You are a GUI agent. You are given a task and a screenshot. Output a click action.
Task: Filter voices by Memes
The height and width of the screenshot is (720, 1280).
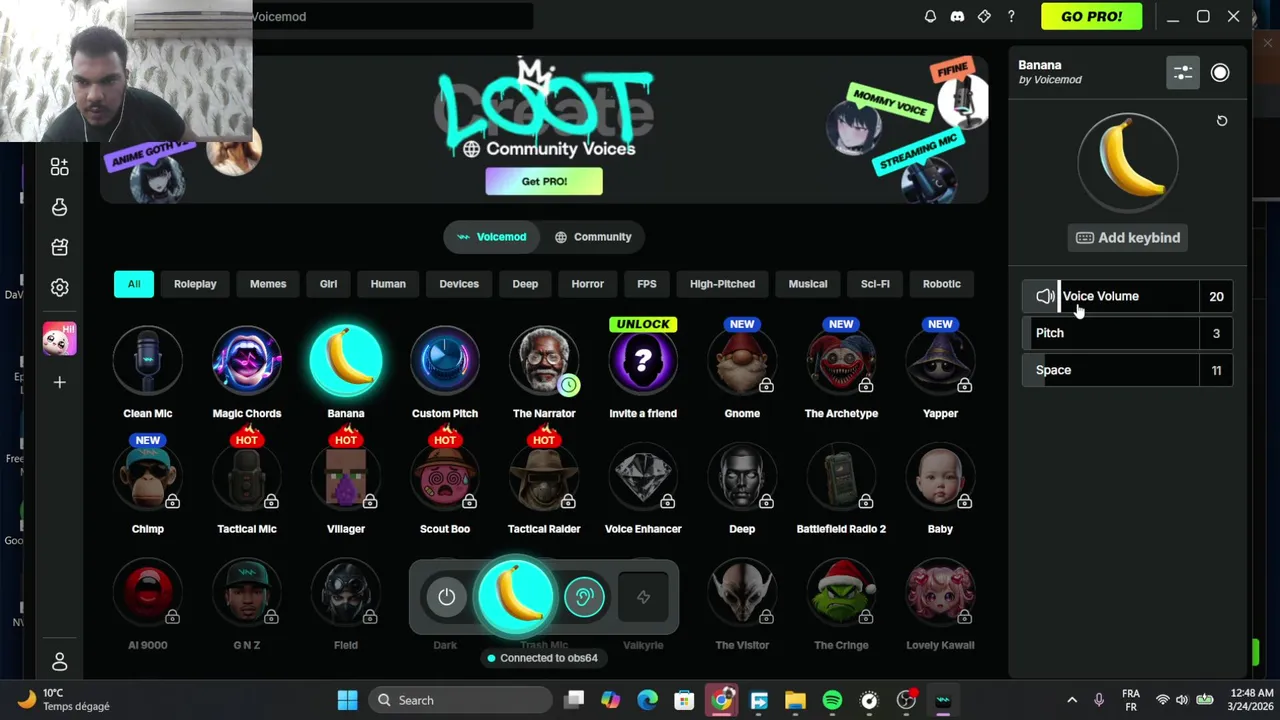tap(268, 284)
